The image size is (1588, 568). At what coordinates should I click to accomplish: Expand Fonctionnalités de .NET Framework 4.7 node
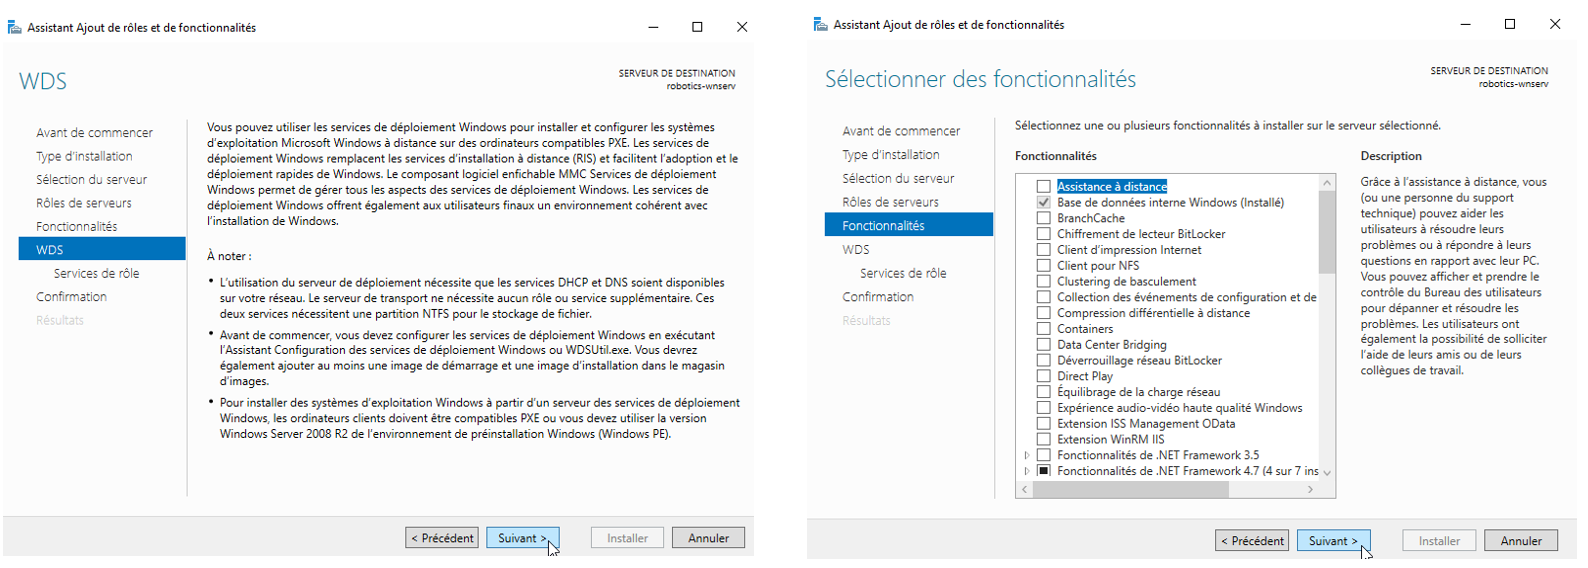coord(1027,471)
